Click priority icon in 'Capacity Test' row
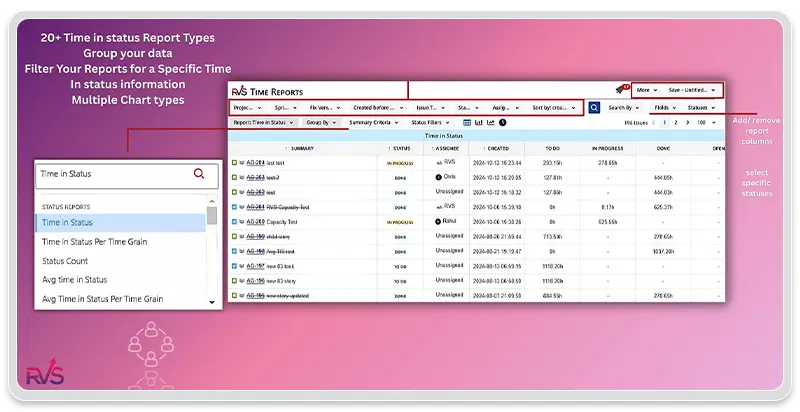The image size is (800, 412). click(x=242, y=222)
